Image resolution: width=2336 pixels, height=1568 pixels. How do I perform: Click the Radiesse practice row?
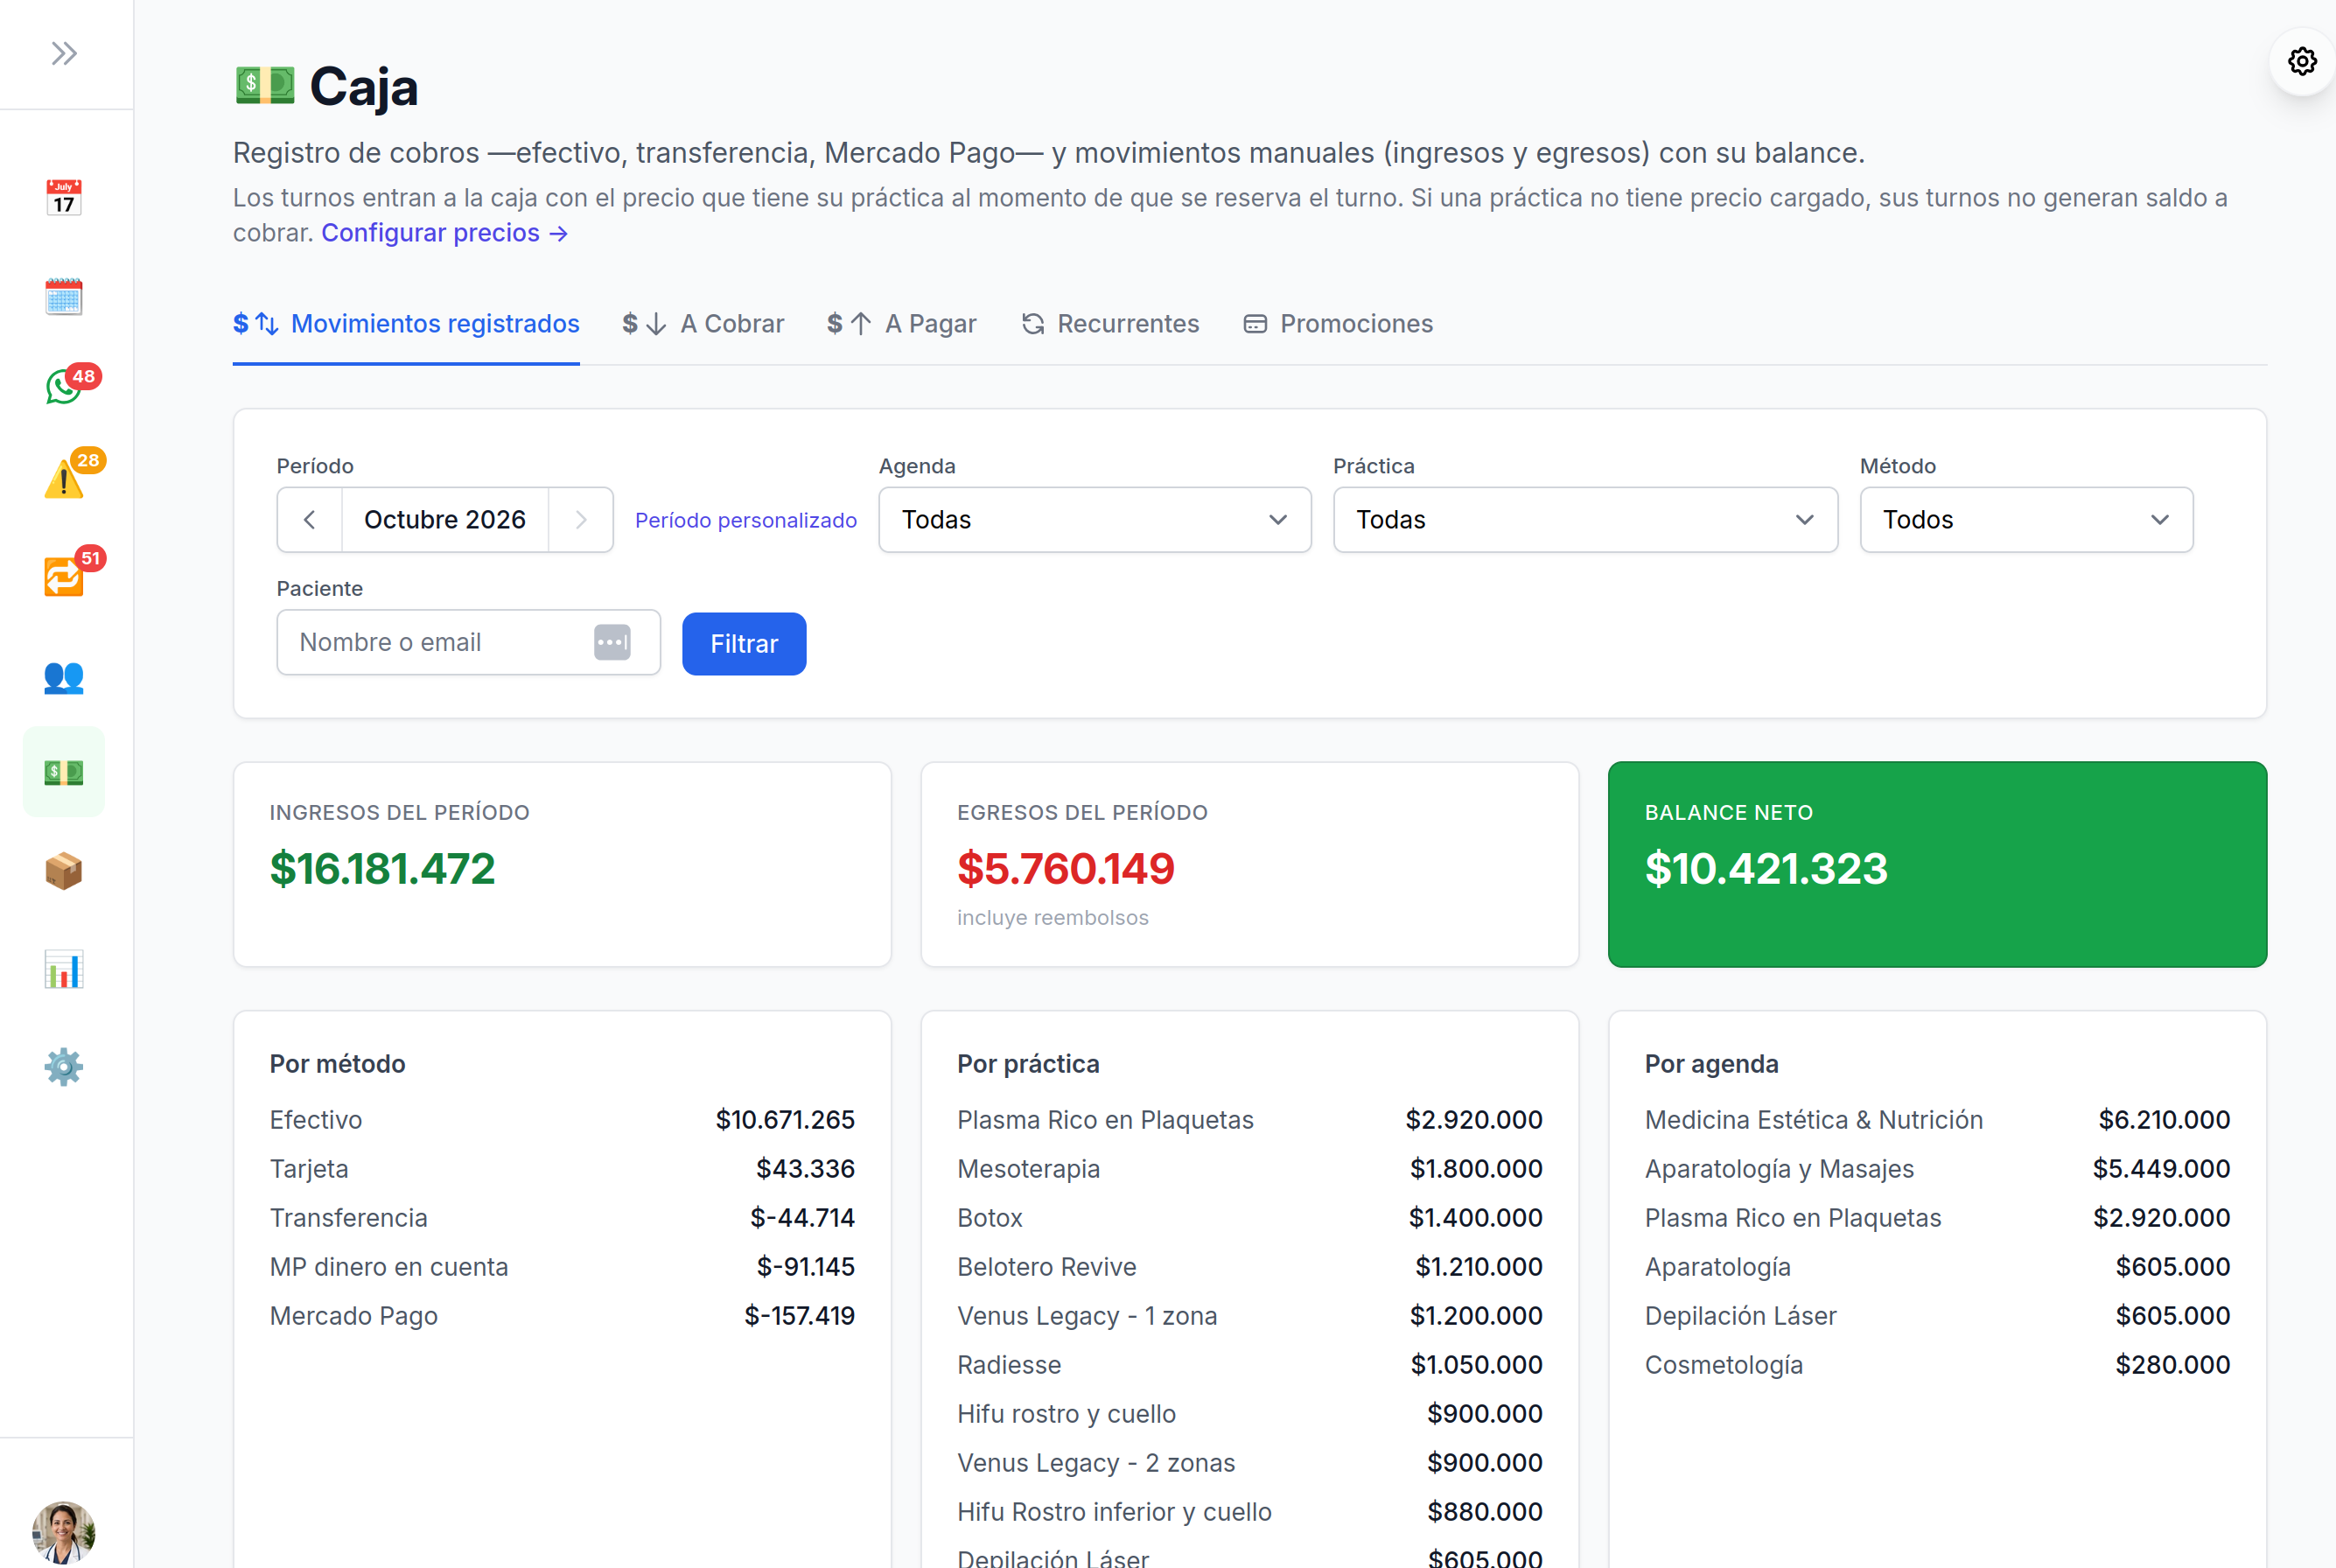1249,1365
